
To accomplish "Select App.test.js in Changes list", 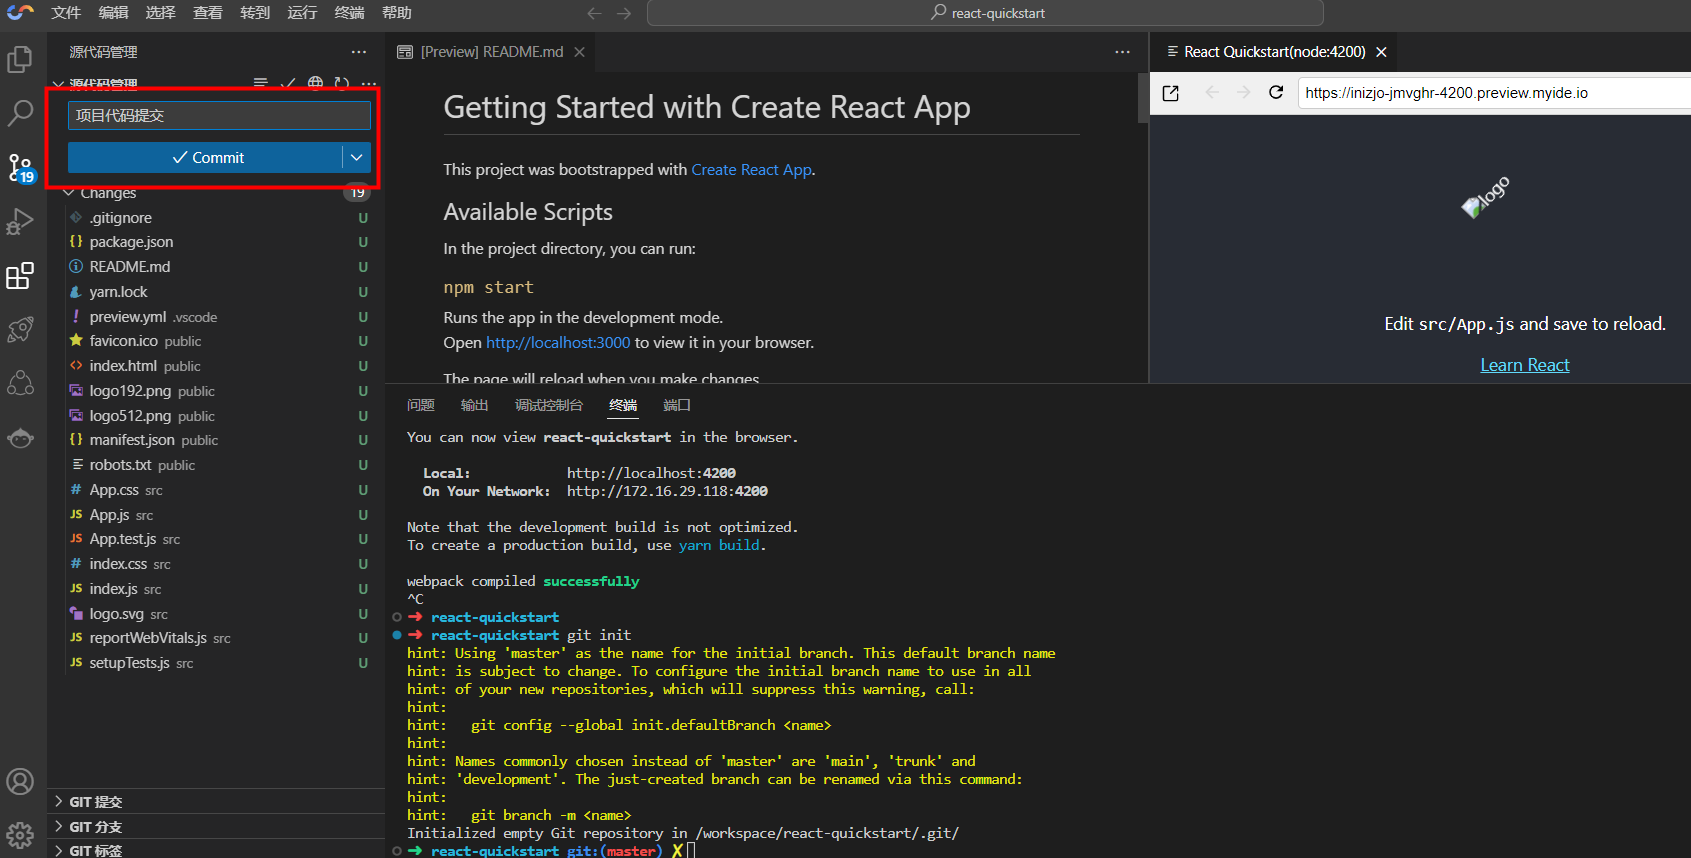I will point(216,539).
